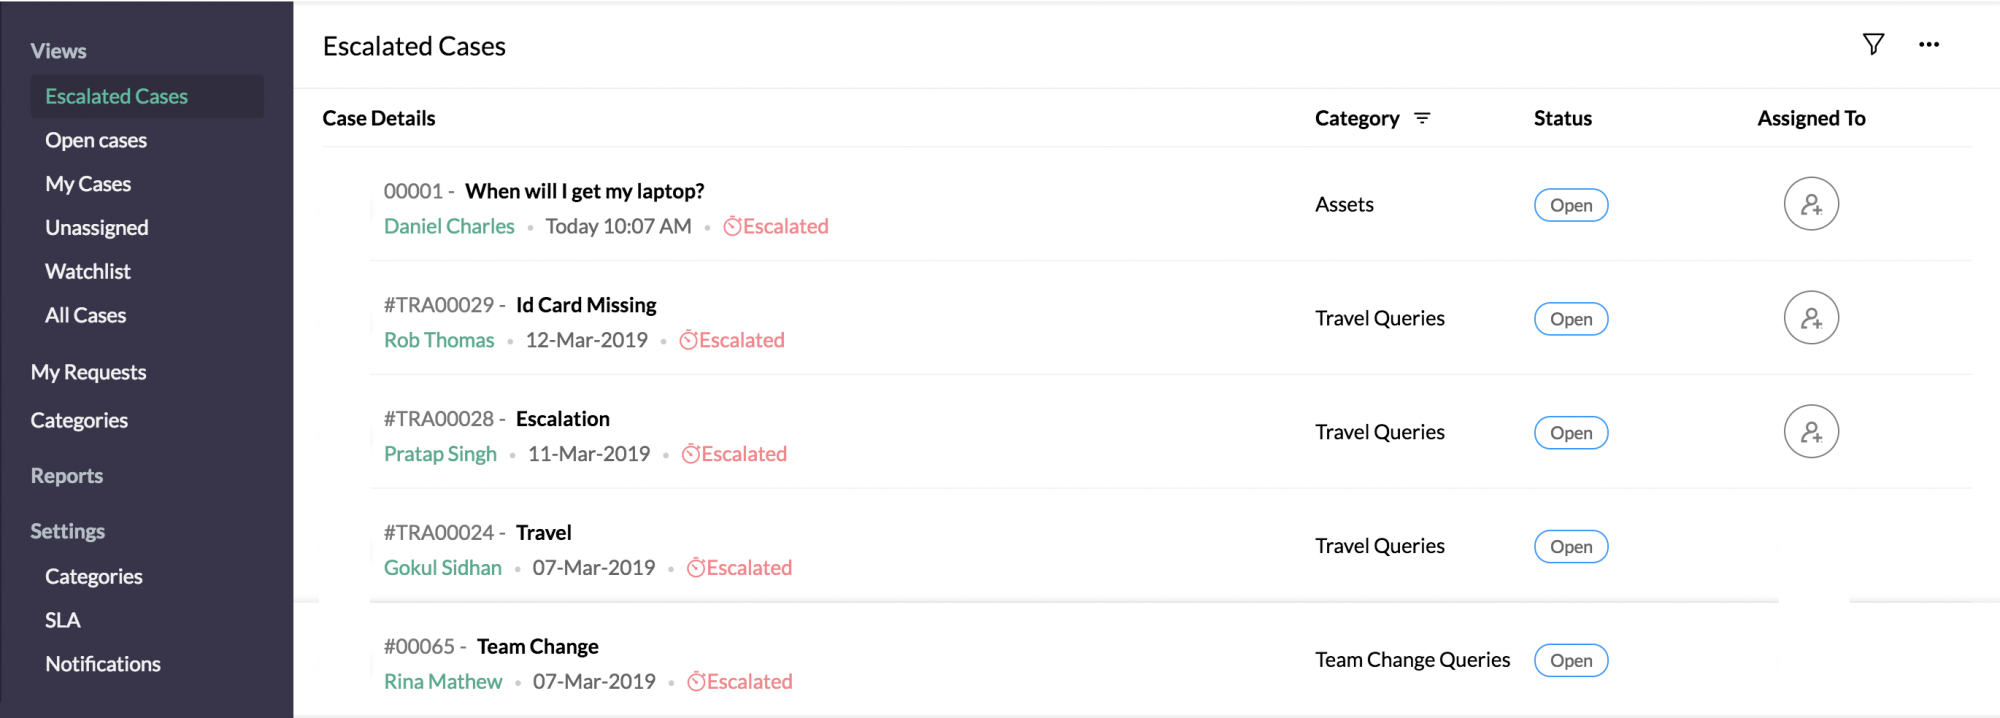Open Daniel Charles profile link

449,227
